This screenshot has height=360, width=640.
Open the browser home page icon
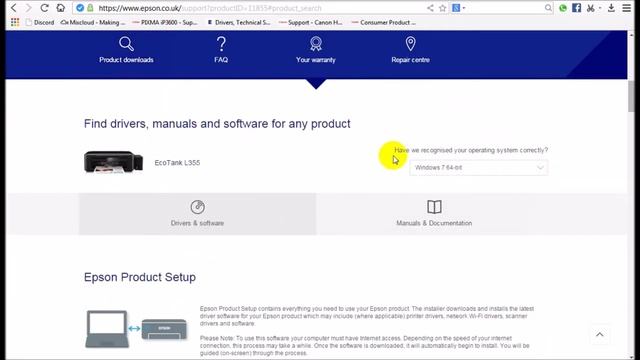click(60, 8)
